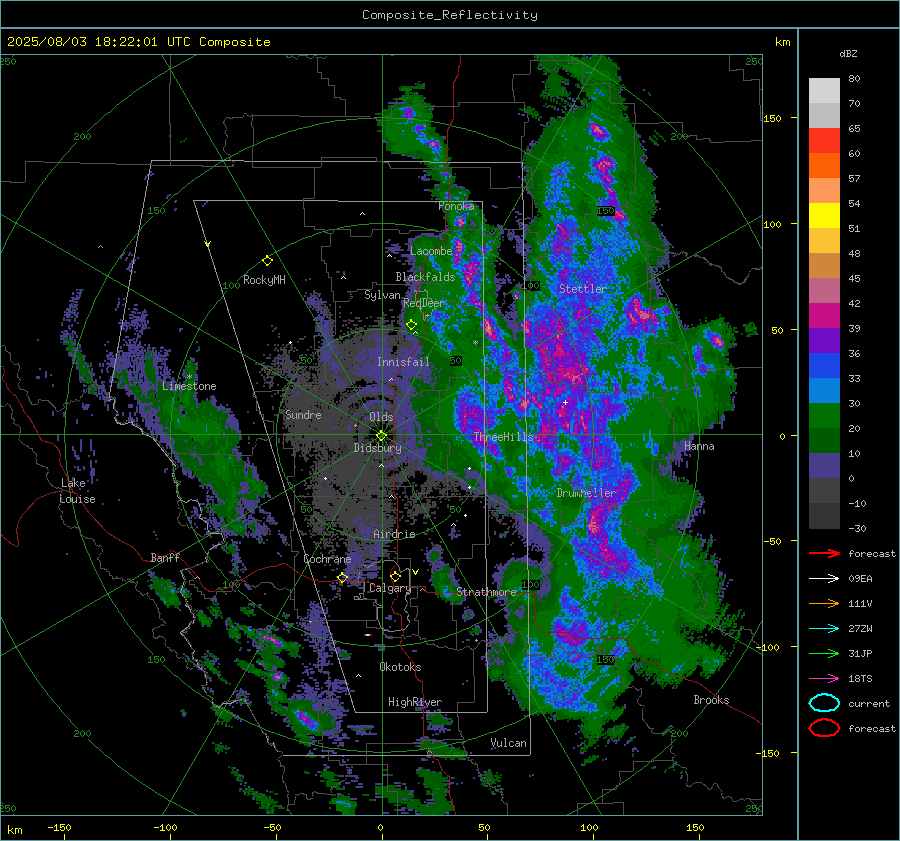This screenshot has width=900, height=841.
Task: Click yellow diamond marker beside RockyMH
Action: pos(267,261)
